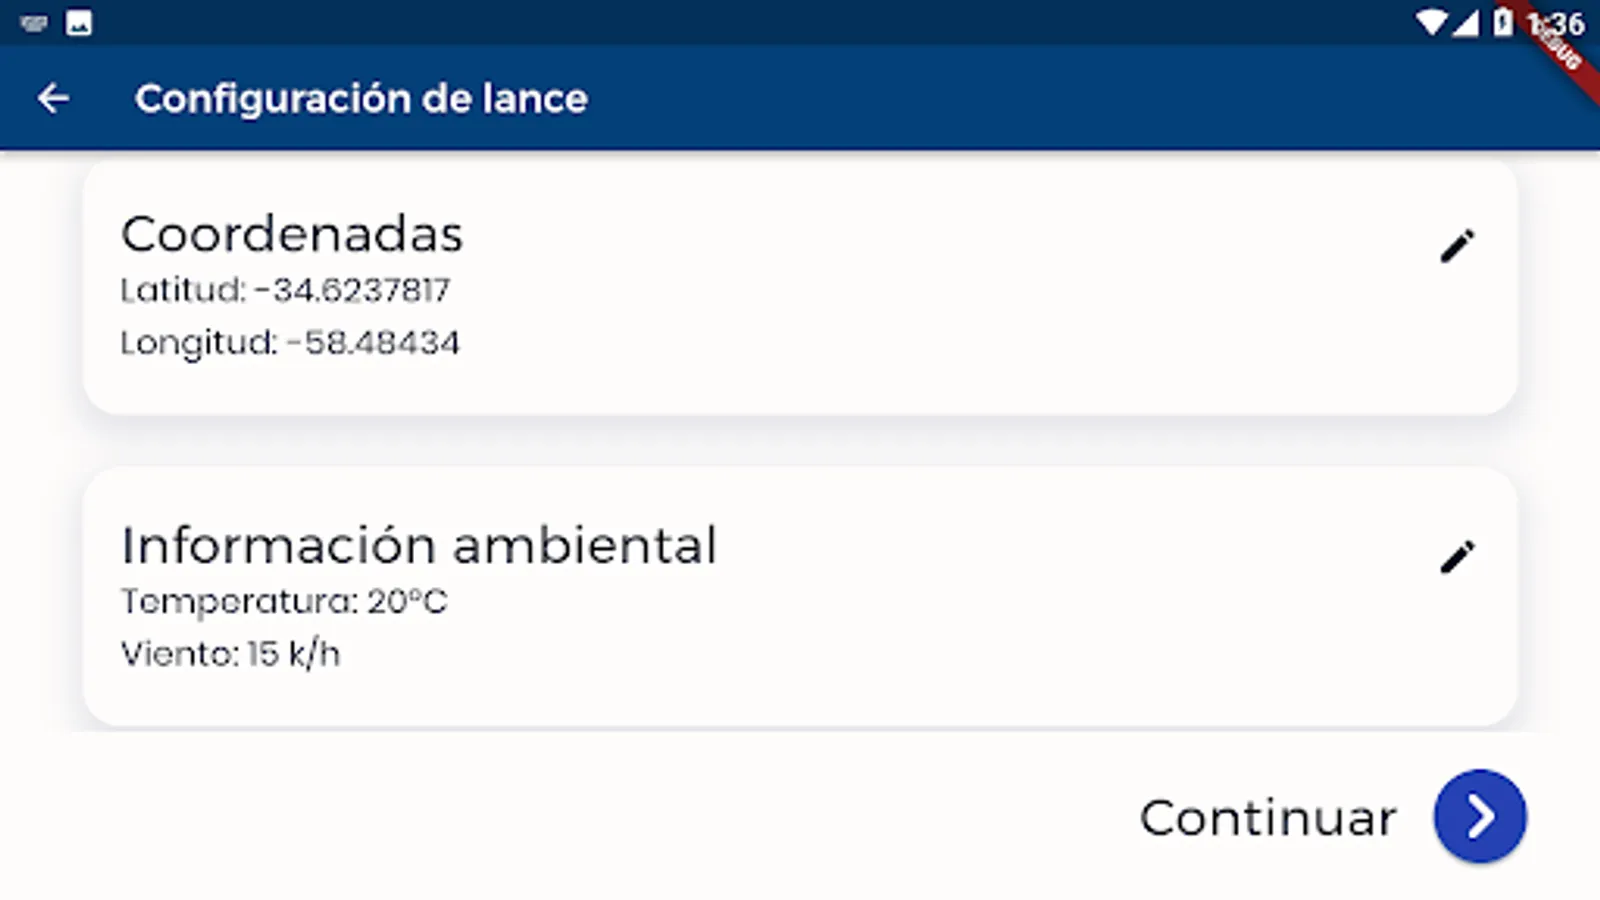This screenshot has height=900, width=1600.
Task: Select the Información ambiental card heading
Action: tap(418, 546)
